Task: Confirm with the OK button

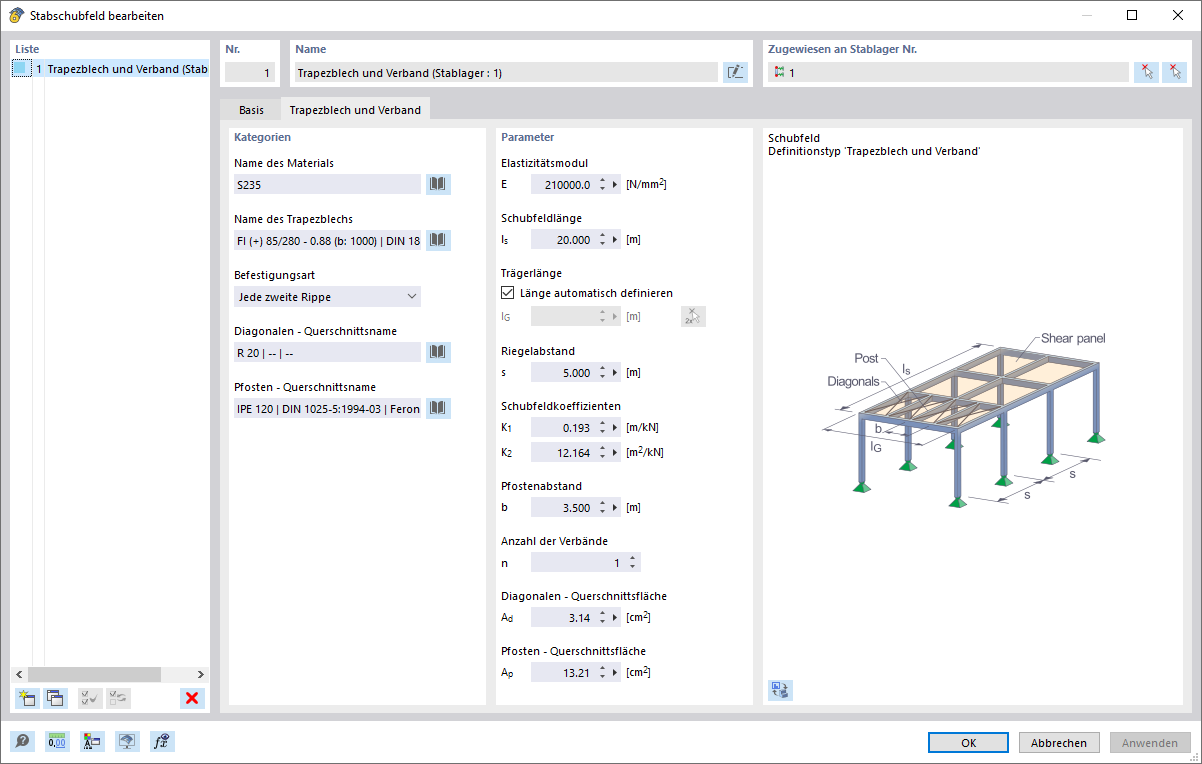Action: [x=968, y=742]
